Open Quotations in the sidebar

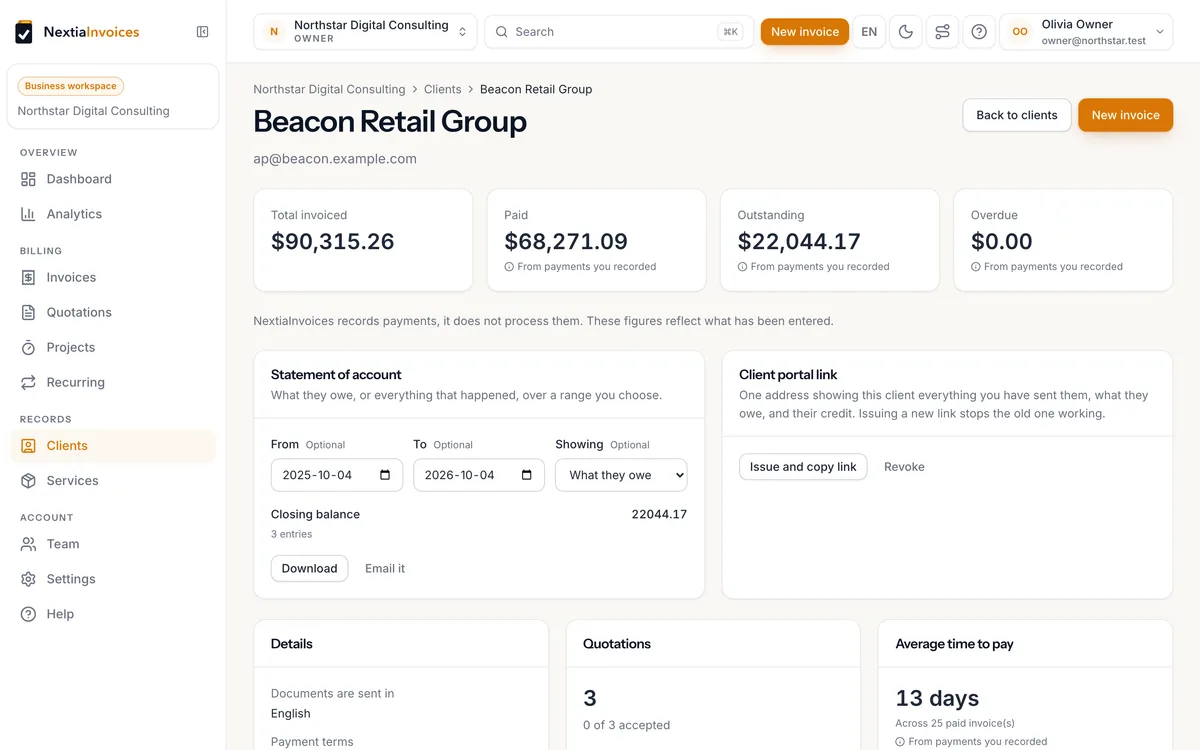113,312
